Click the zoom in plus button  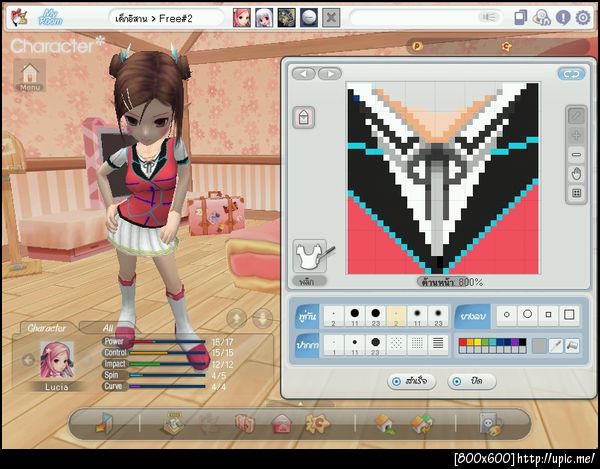click(577, 135)
